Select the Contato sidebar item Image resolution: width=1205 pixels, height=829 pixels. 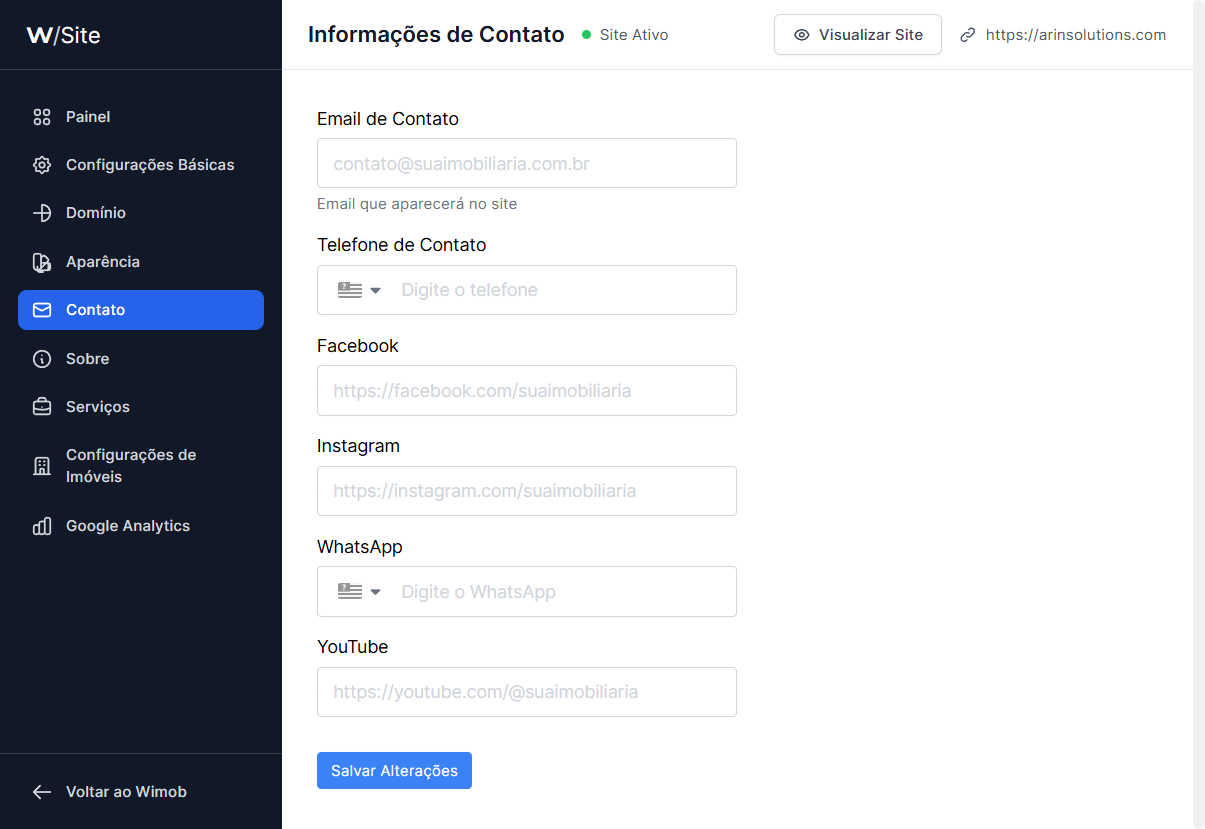pyautogui.click(x=141, y=310)
